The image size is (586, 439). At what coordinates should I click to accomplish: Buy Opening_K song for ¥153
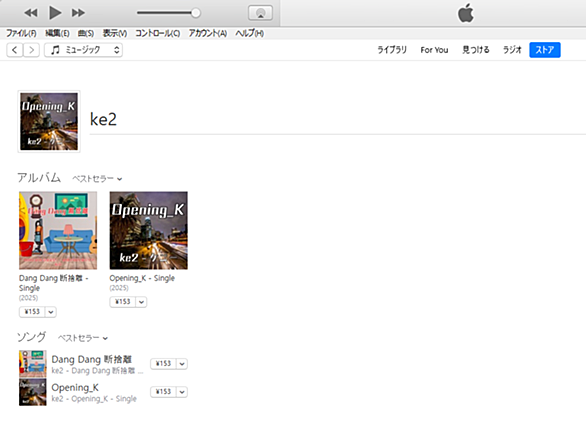(163, 392)
